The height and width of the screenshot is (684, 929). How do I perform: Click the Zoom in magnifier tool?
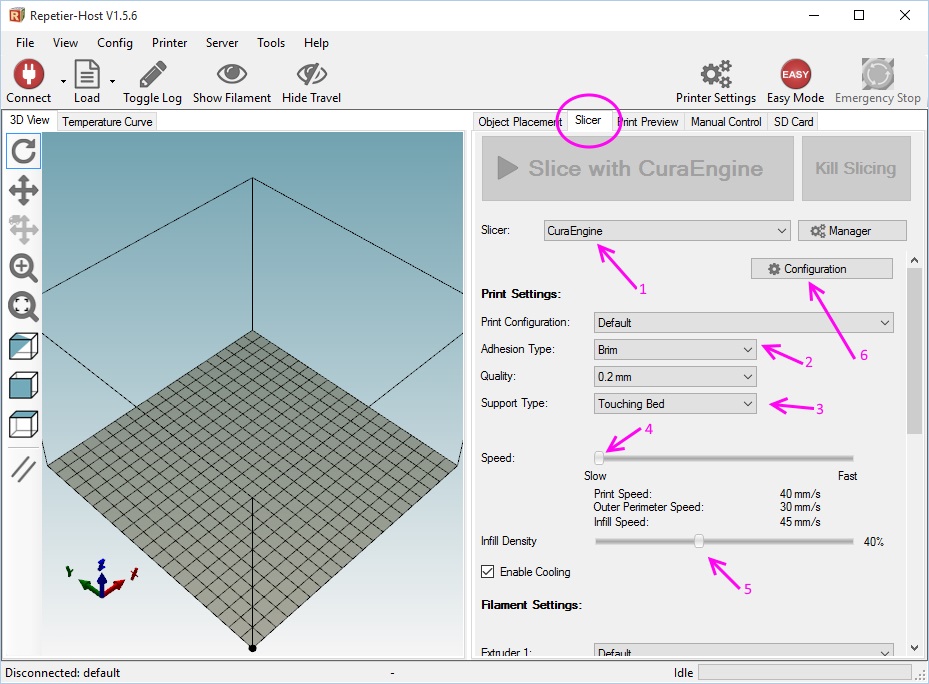tap(24, 268)
